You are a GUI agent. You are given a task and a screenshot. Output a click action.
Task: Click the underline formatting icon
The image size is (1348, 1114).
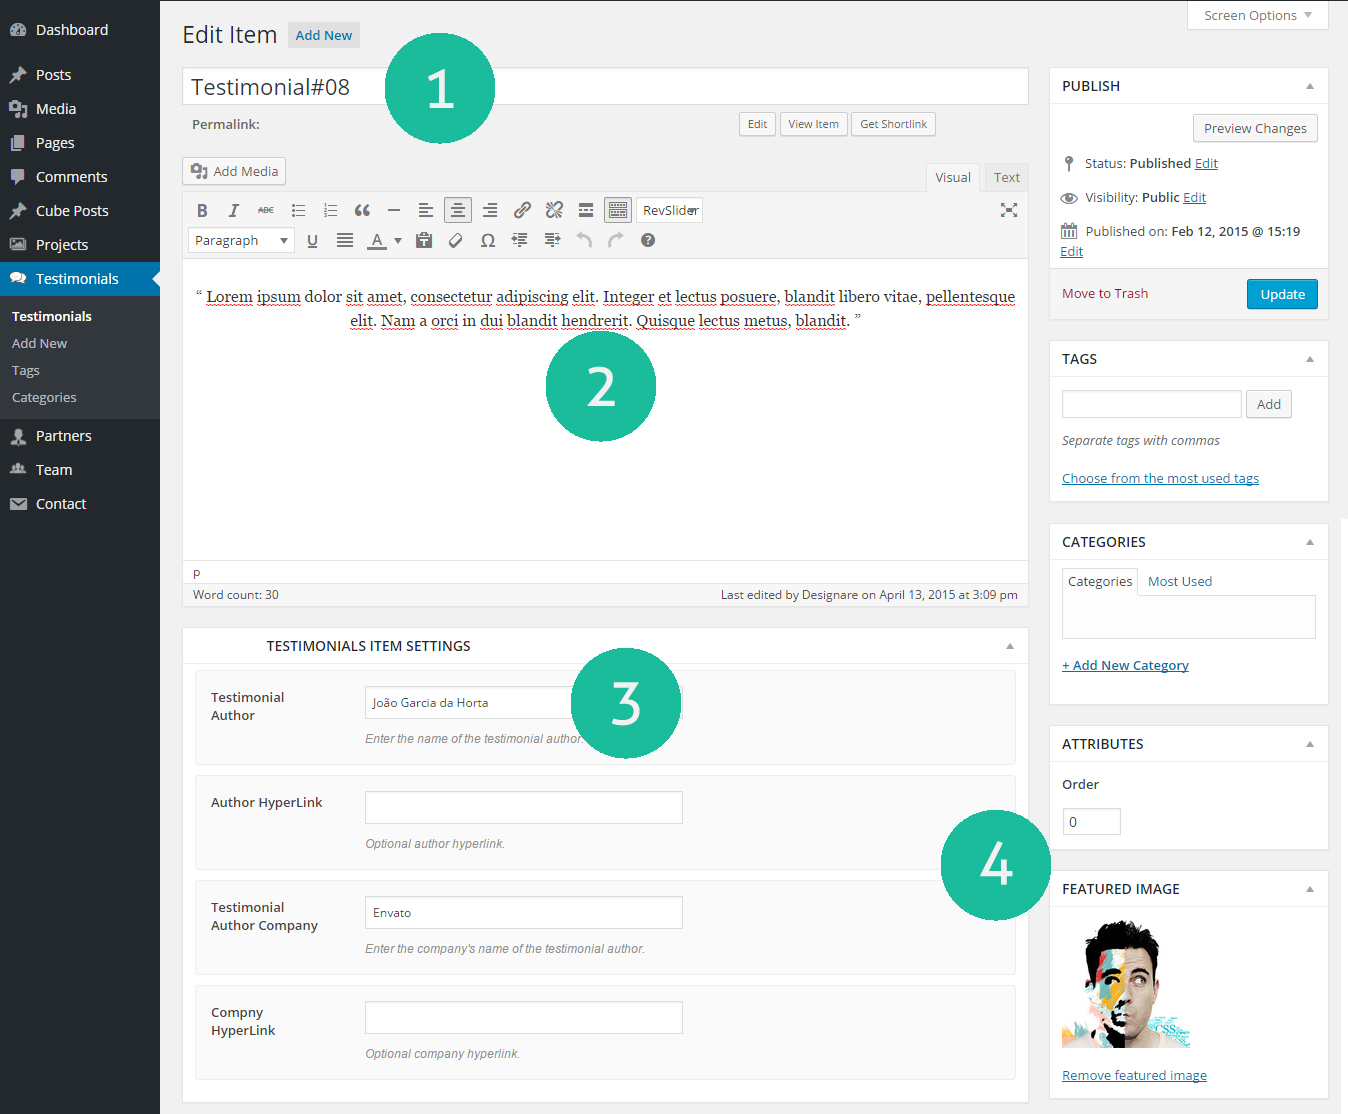[x=313, y=240]
